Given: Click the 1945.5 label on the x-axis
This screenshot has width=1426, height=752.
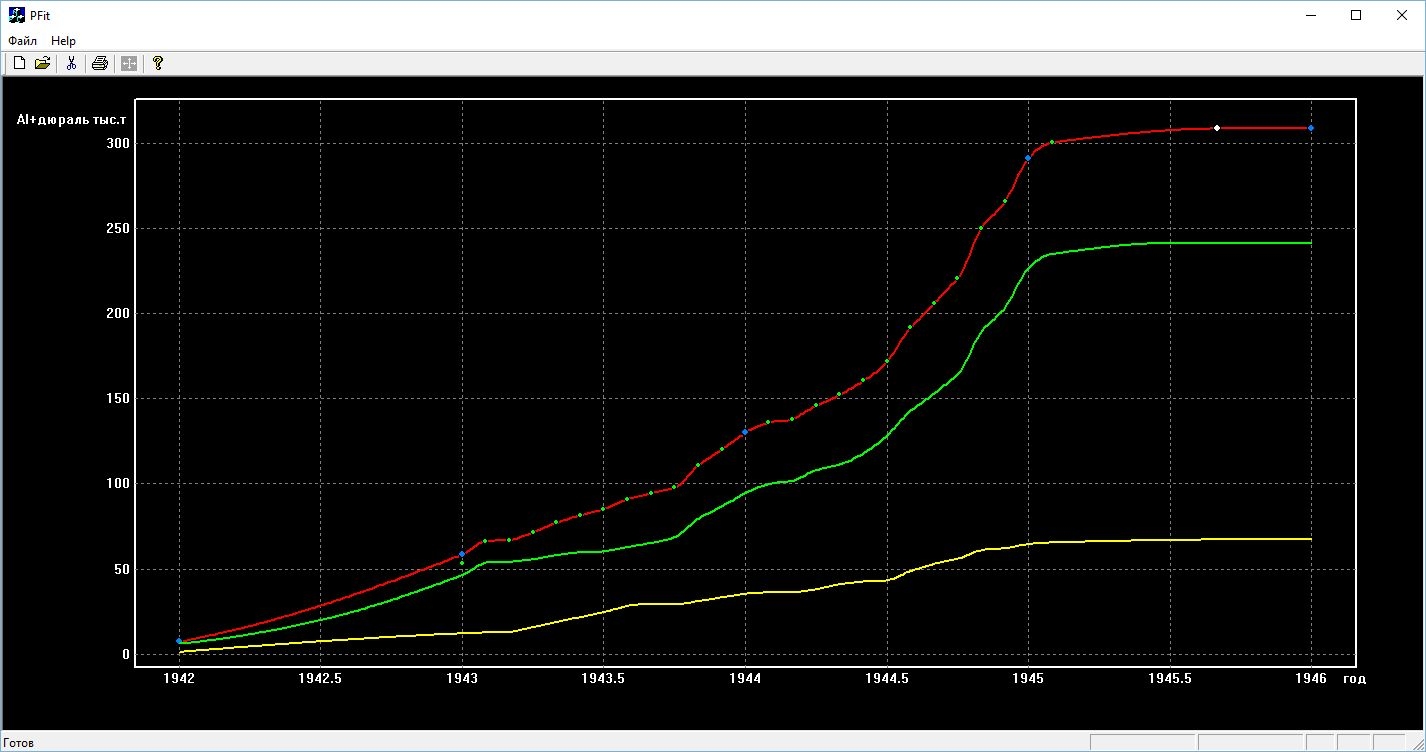Looking at the screenshot, I should (1169, 678).
